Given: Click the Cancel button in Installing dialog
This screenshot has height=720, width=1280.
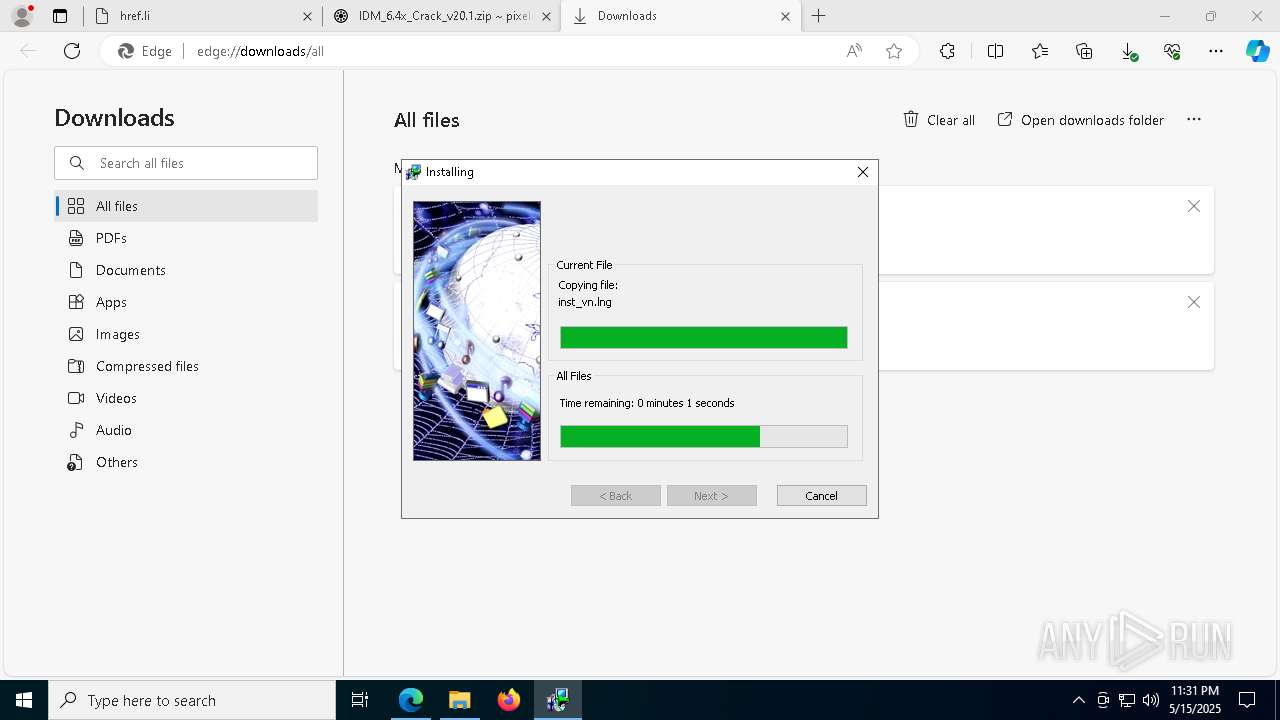Looking at the screenshot, I should (x=821, y=496).
